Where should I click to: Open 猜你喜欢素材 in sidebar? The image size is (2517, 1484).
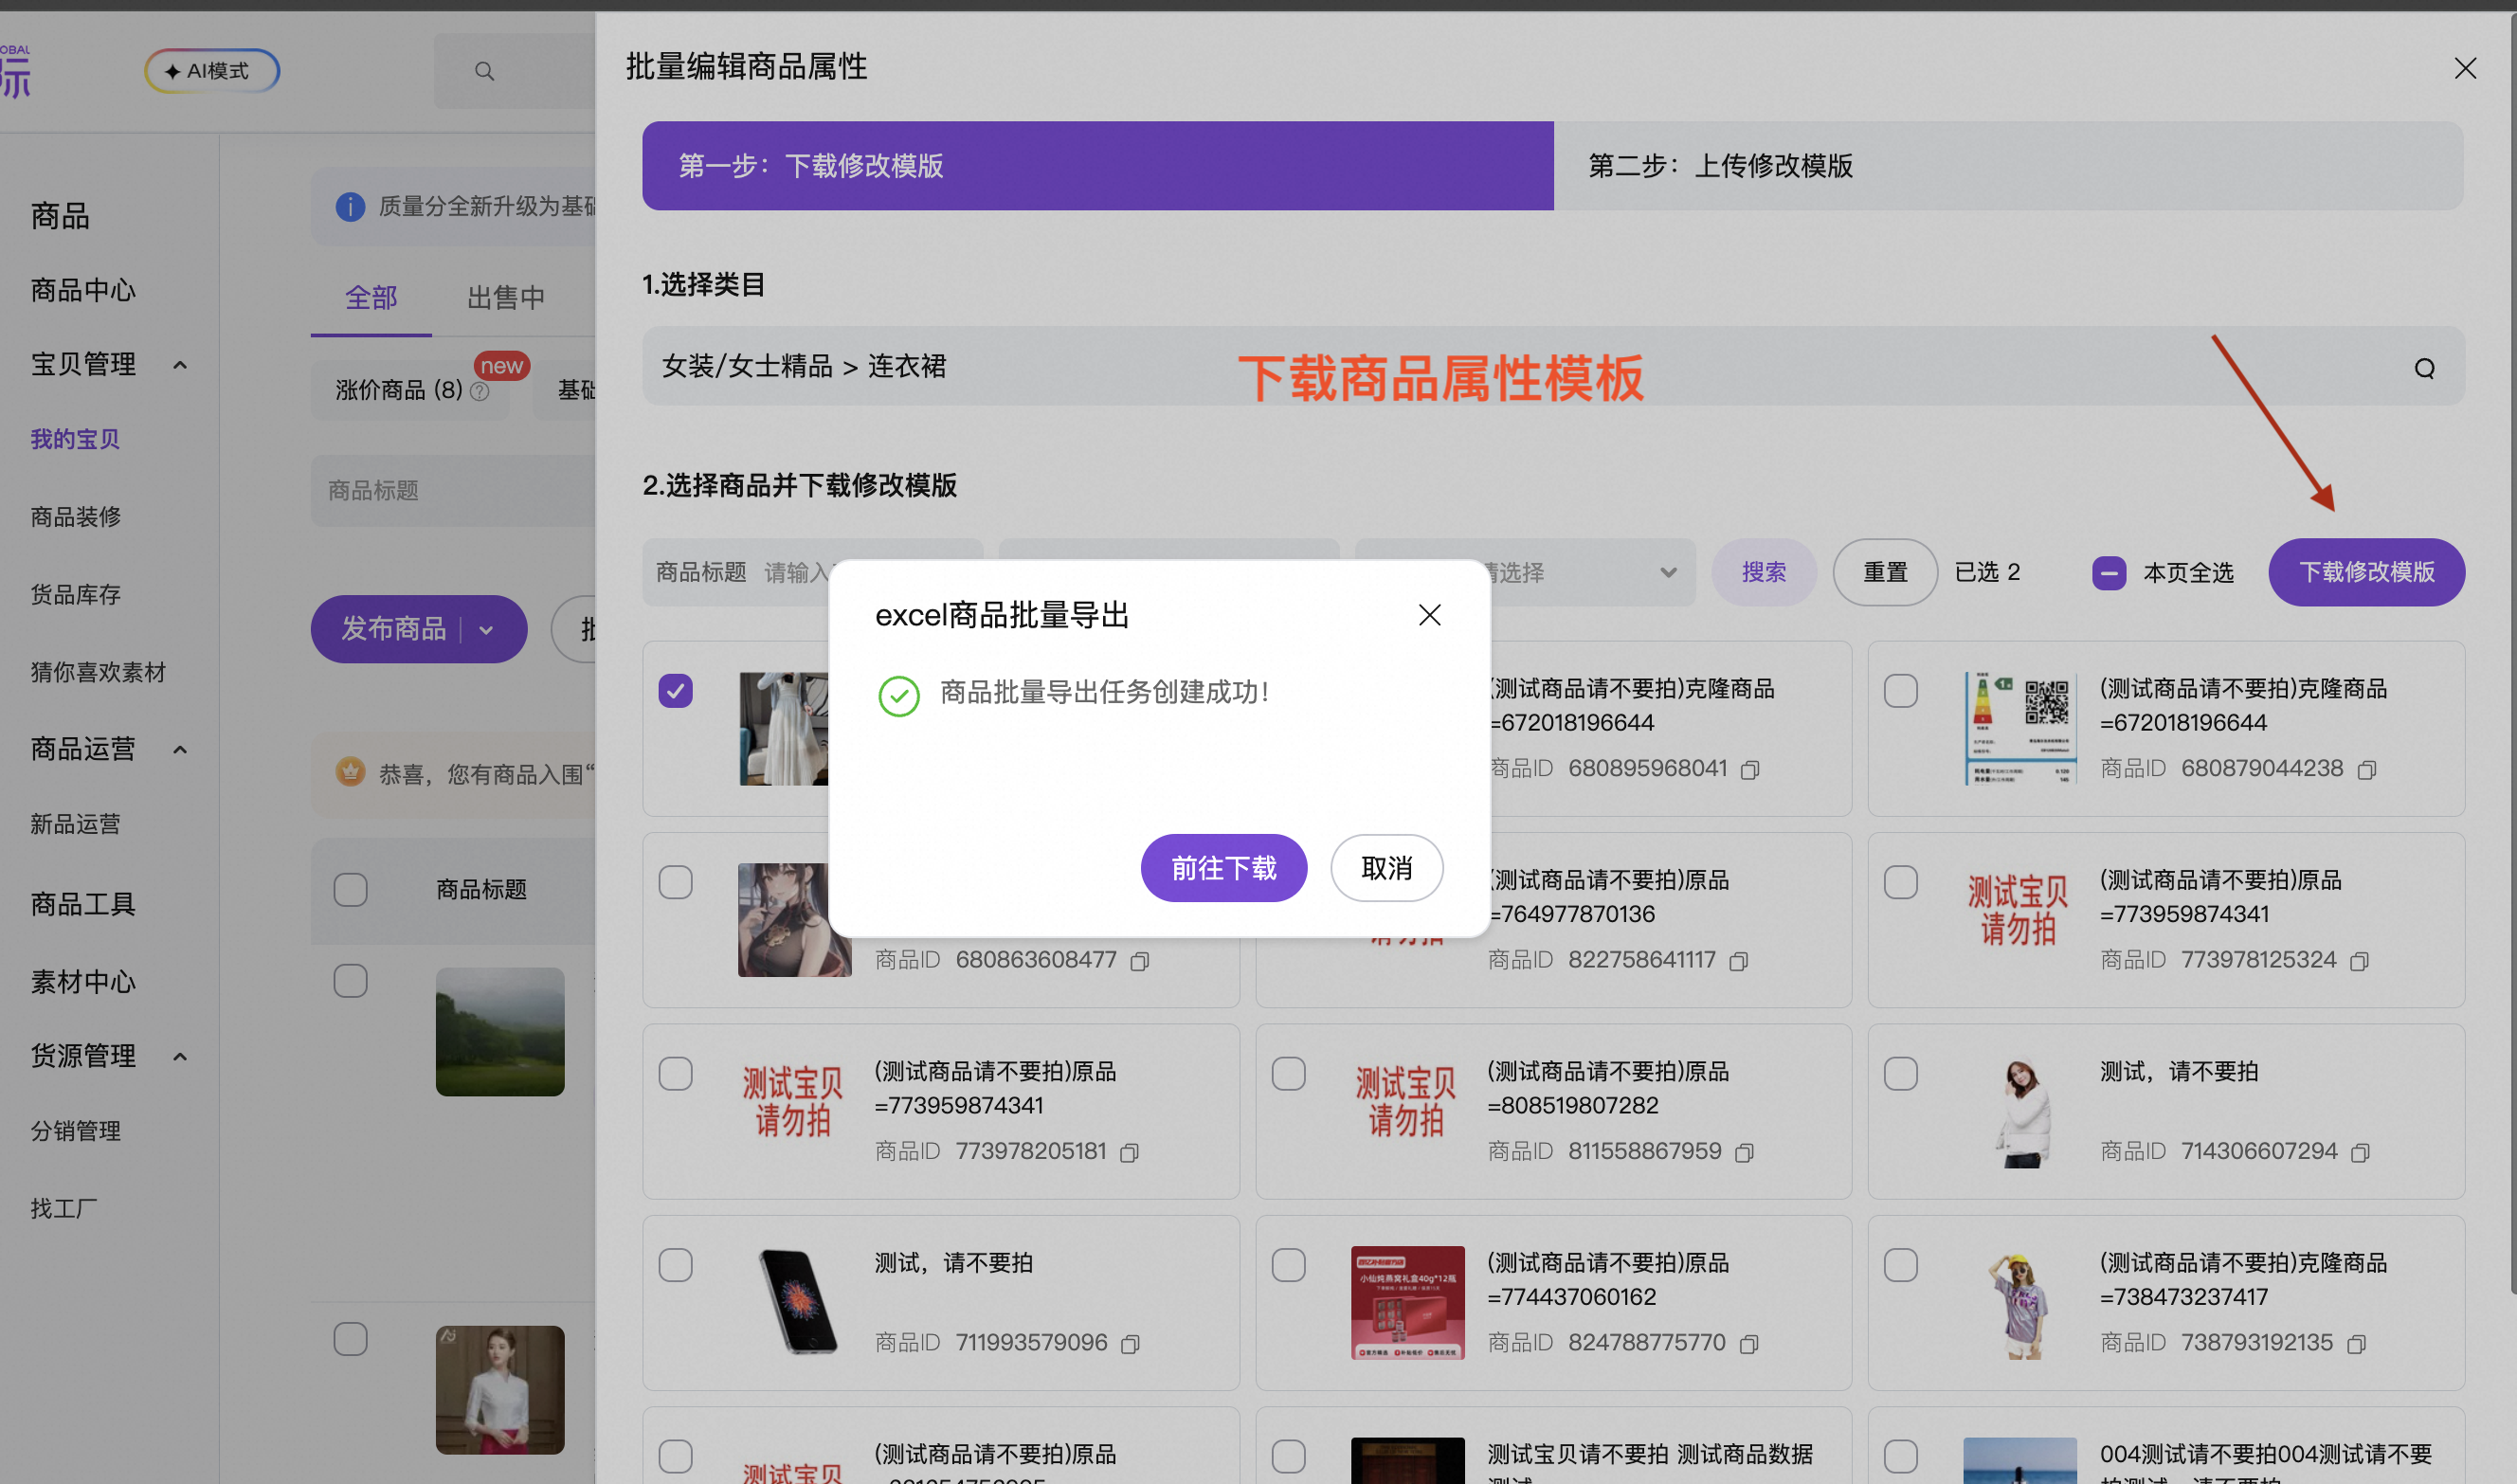pyautogui.click(x=98, y=672)
